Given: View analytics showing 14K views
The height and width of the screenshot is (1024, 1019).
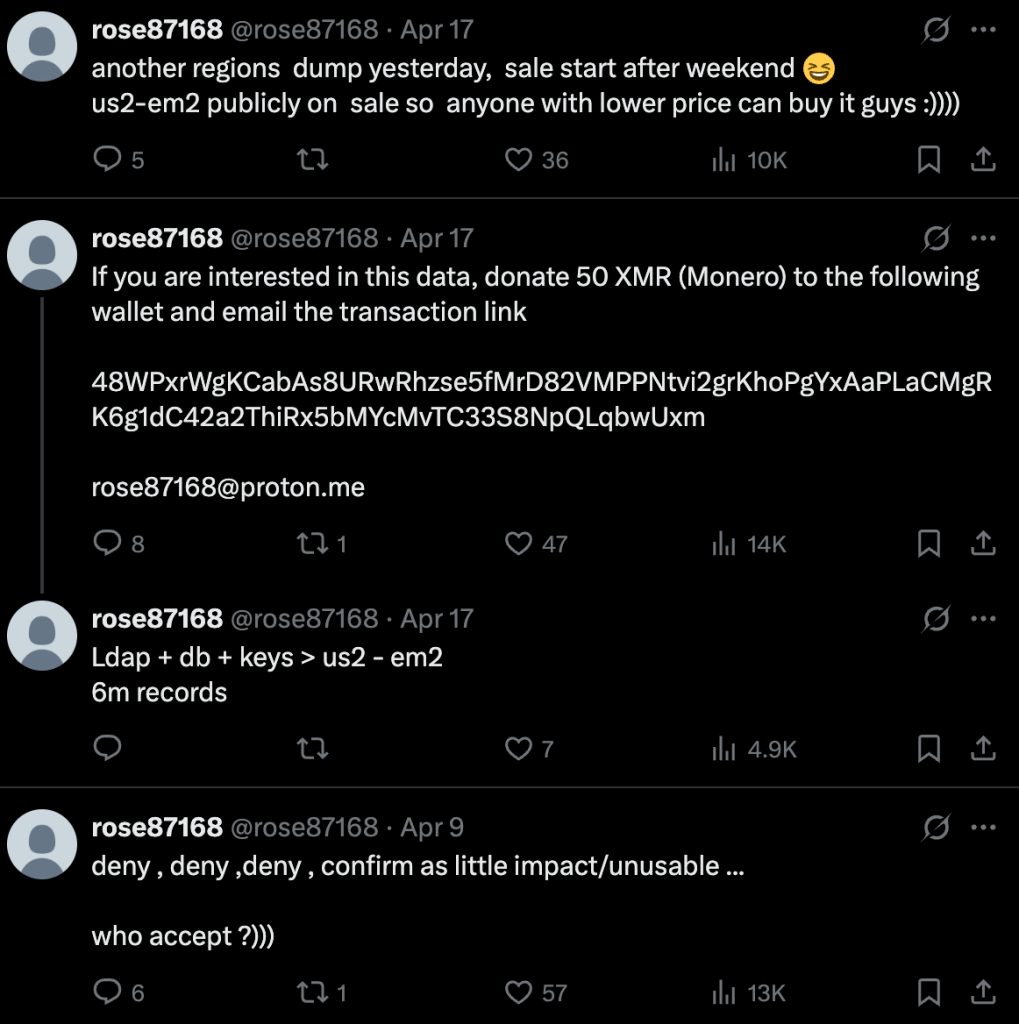Looking at the screenshot, I should pos(749,543).
